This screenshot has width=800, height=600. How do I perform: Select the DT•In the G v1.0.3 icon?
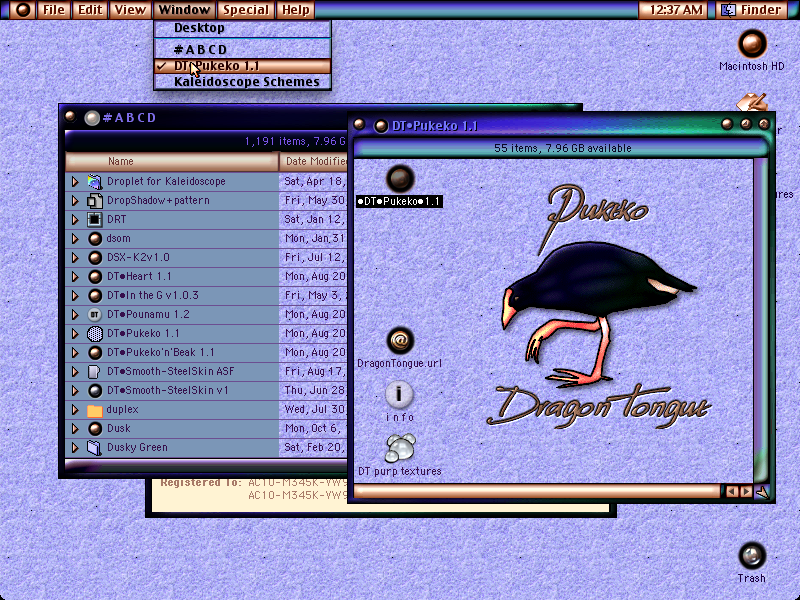point(94,295)
